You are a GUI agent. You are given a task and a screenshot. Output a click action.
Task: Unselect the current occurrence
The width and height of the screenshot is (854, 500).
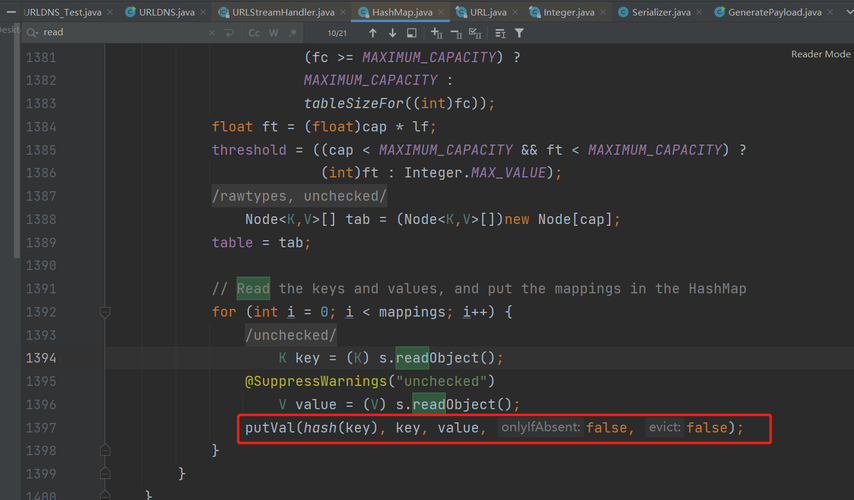coord(456,33)
